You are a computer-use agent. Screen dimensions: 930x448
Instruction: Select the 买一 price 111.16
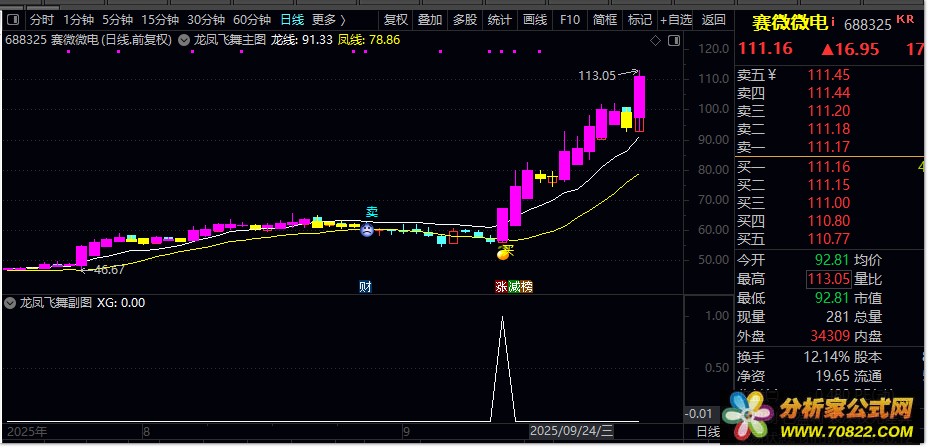(829, 167)
